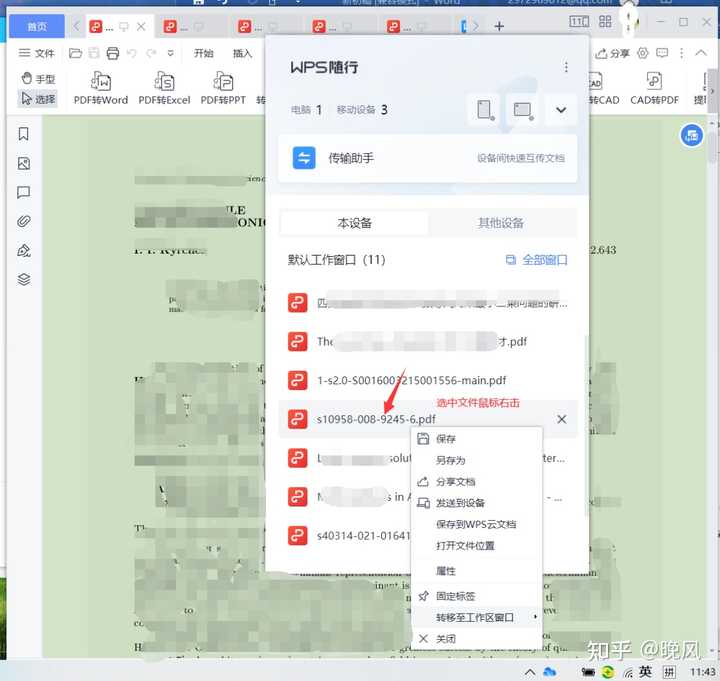Click the cloud icon in system tray
This screenshot has height=681, width=720.
coord(549,672)
